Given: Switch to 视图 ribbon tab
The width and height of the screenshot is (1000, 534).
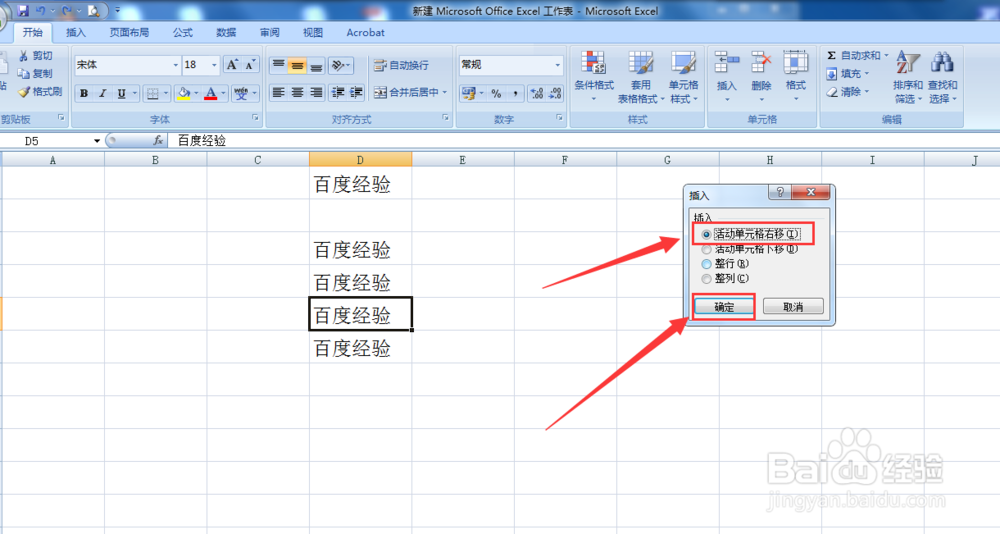Looking at the screenshot, I should tap(312, 33).
